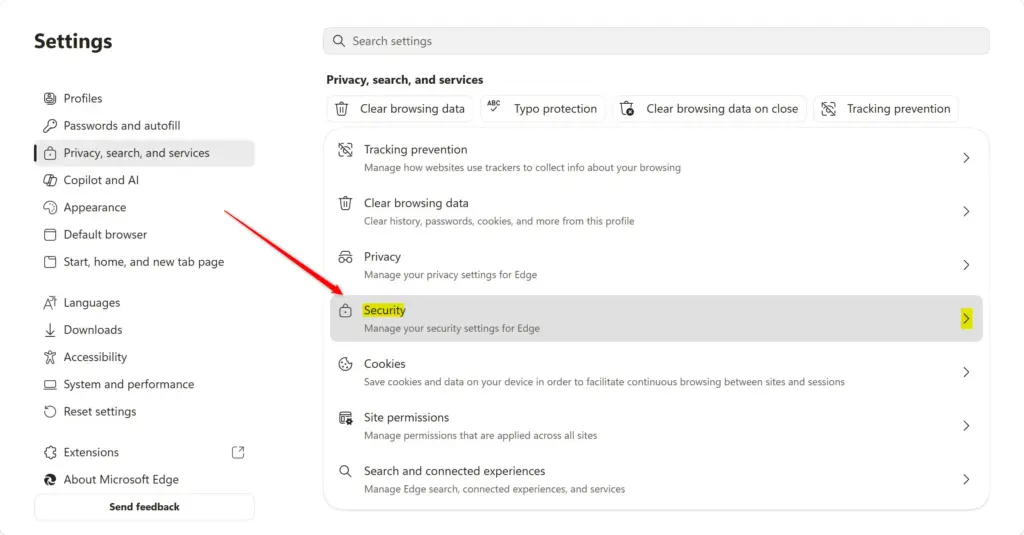Click the external link icon beside Extensions
The width and height of the screenshot is (1024, 535).
click(x=238, y=452)
